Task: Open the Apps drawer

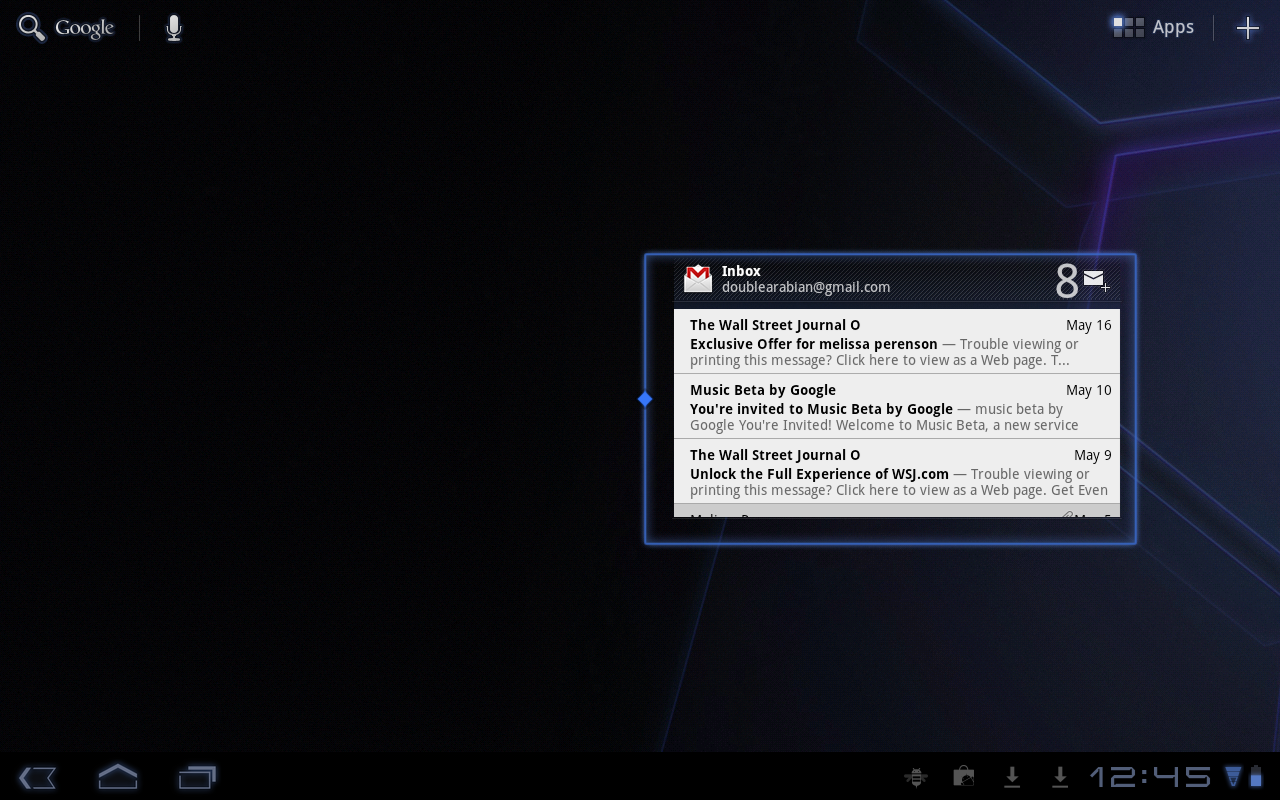Action: coord(1154,28)
